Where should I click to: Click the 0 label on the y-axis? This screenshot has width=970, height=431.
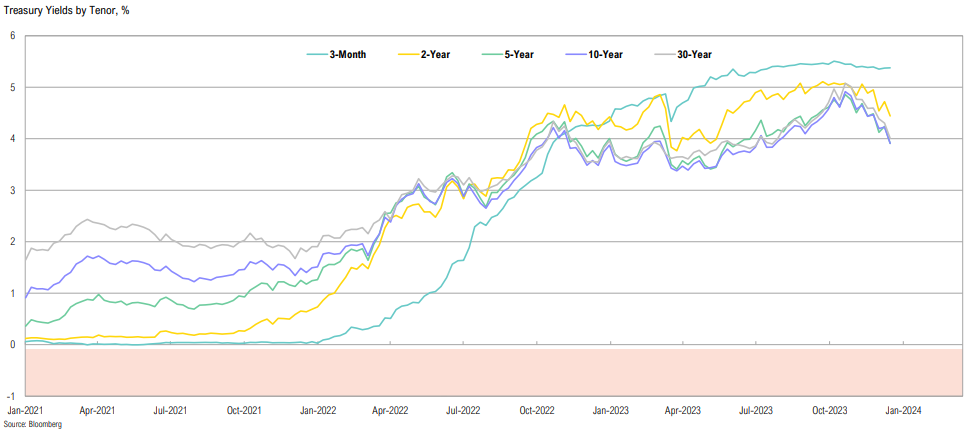pyautogui.click(x=13, y=344)
